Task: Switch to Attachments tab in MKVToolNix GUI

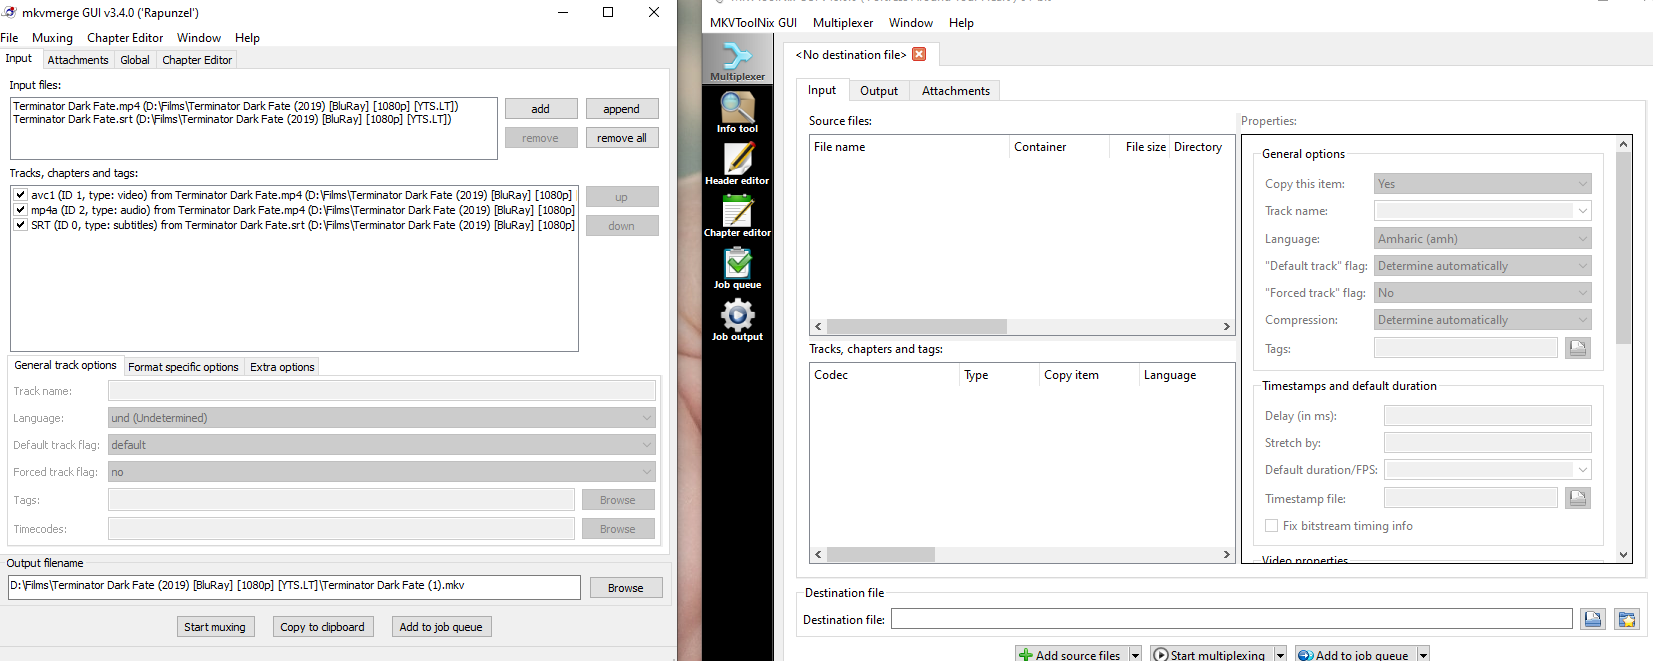Action: tap(956, 91)
